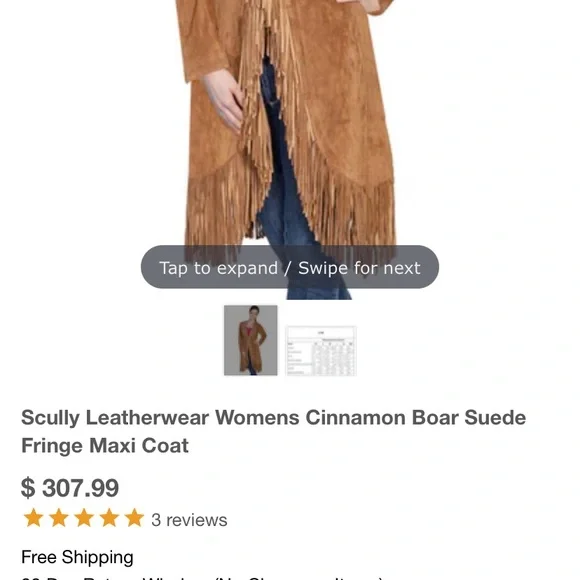
Task: Click the third gold rating star
Action: click(x=84, y=518)
